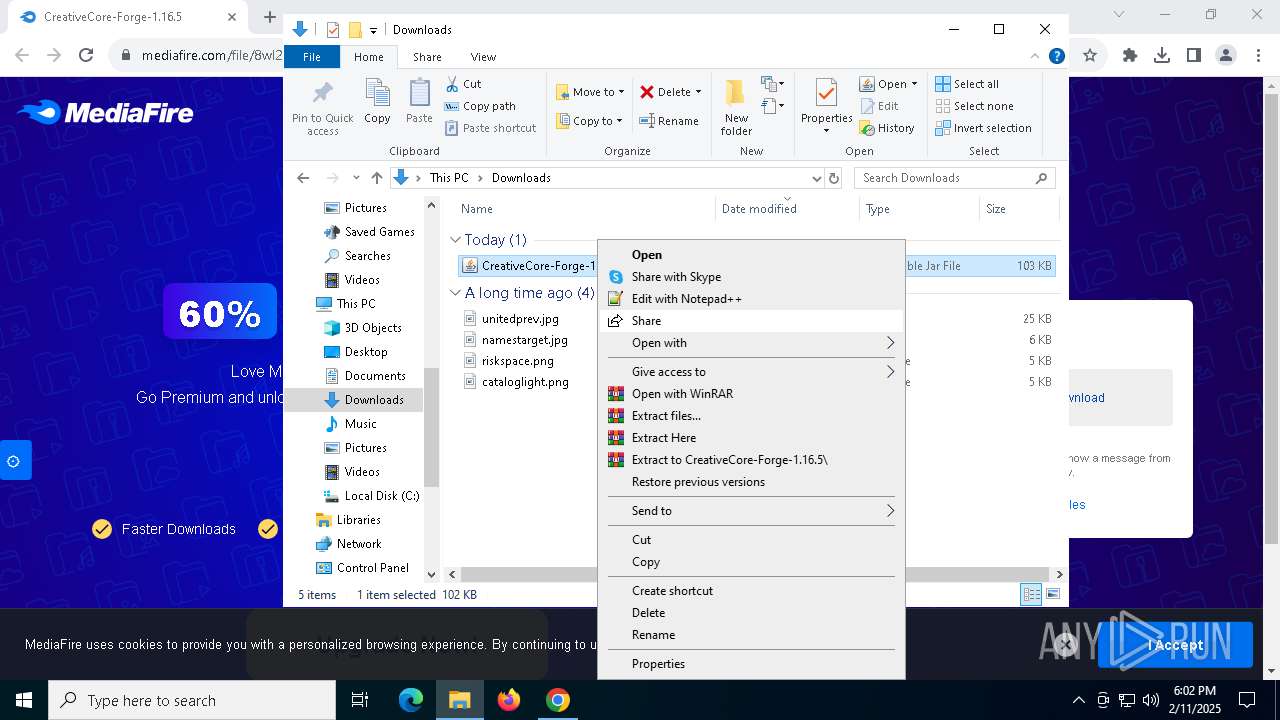The height and width of the screenshot is (720, 1280).
Task: Click Chrome extensions puzzle icon
Action: coord(1130,56)
